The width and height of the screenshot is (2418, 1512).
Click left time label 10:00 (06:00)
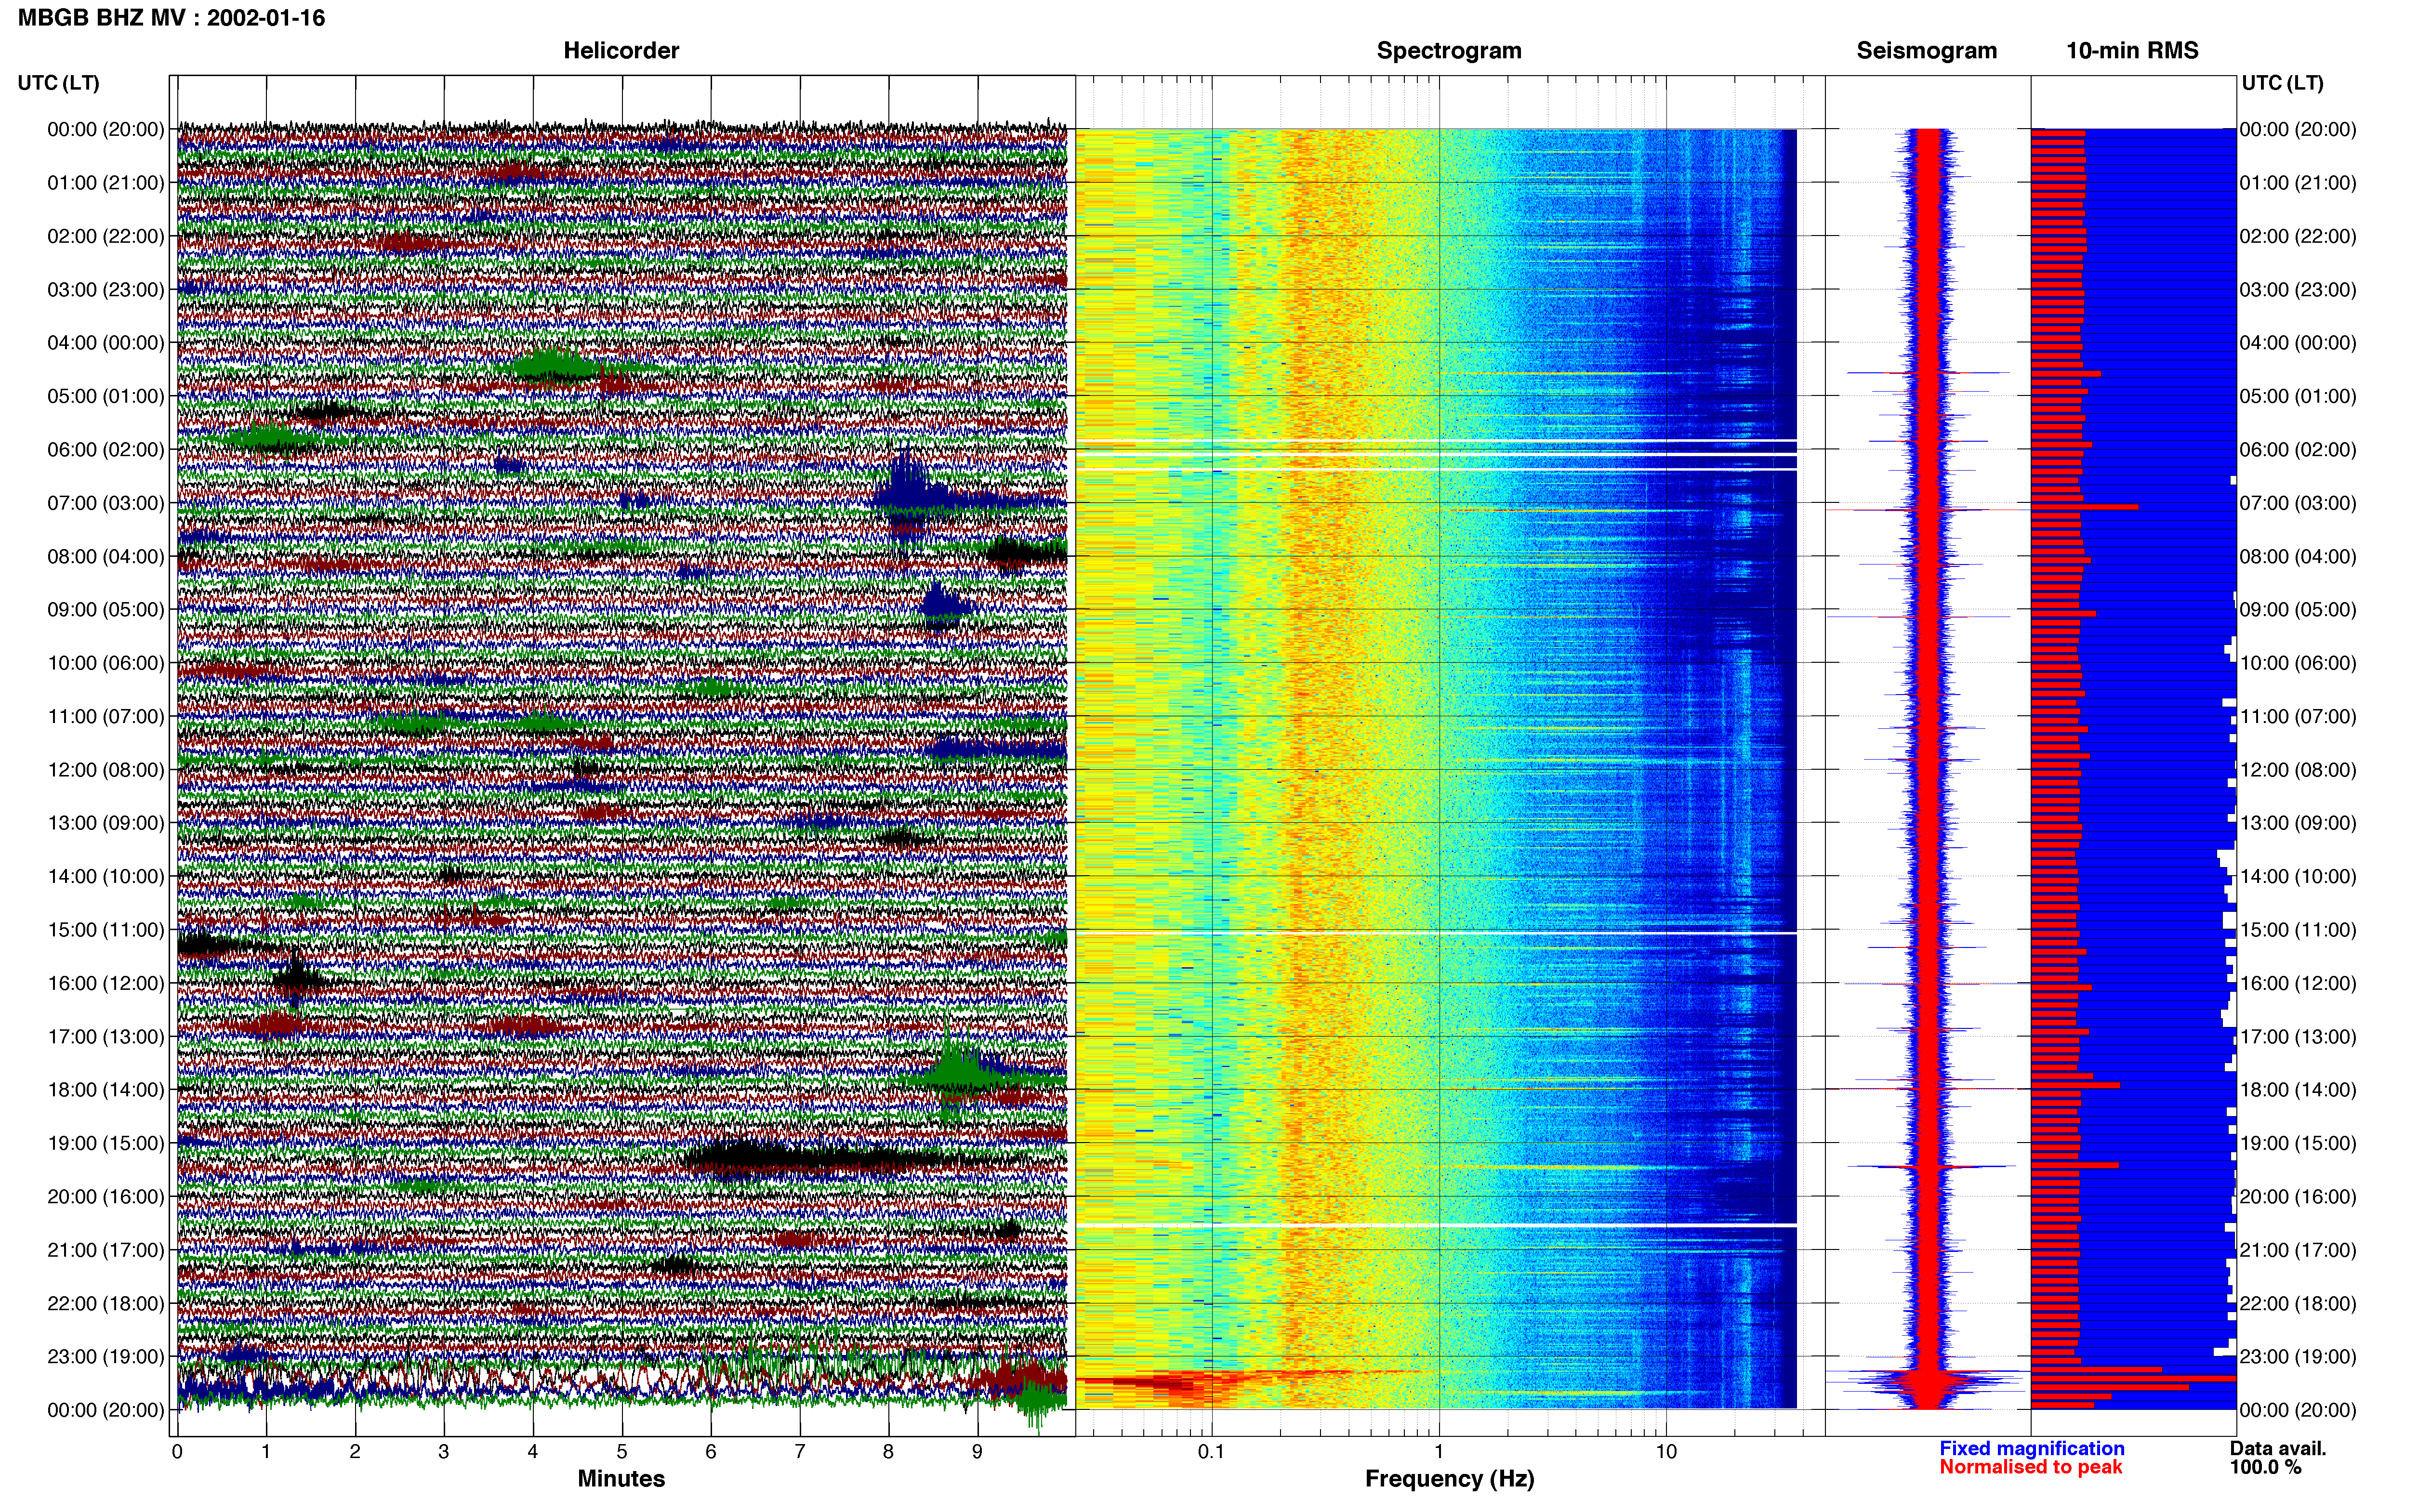tap(106, 663)
